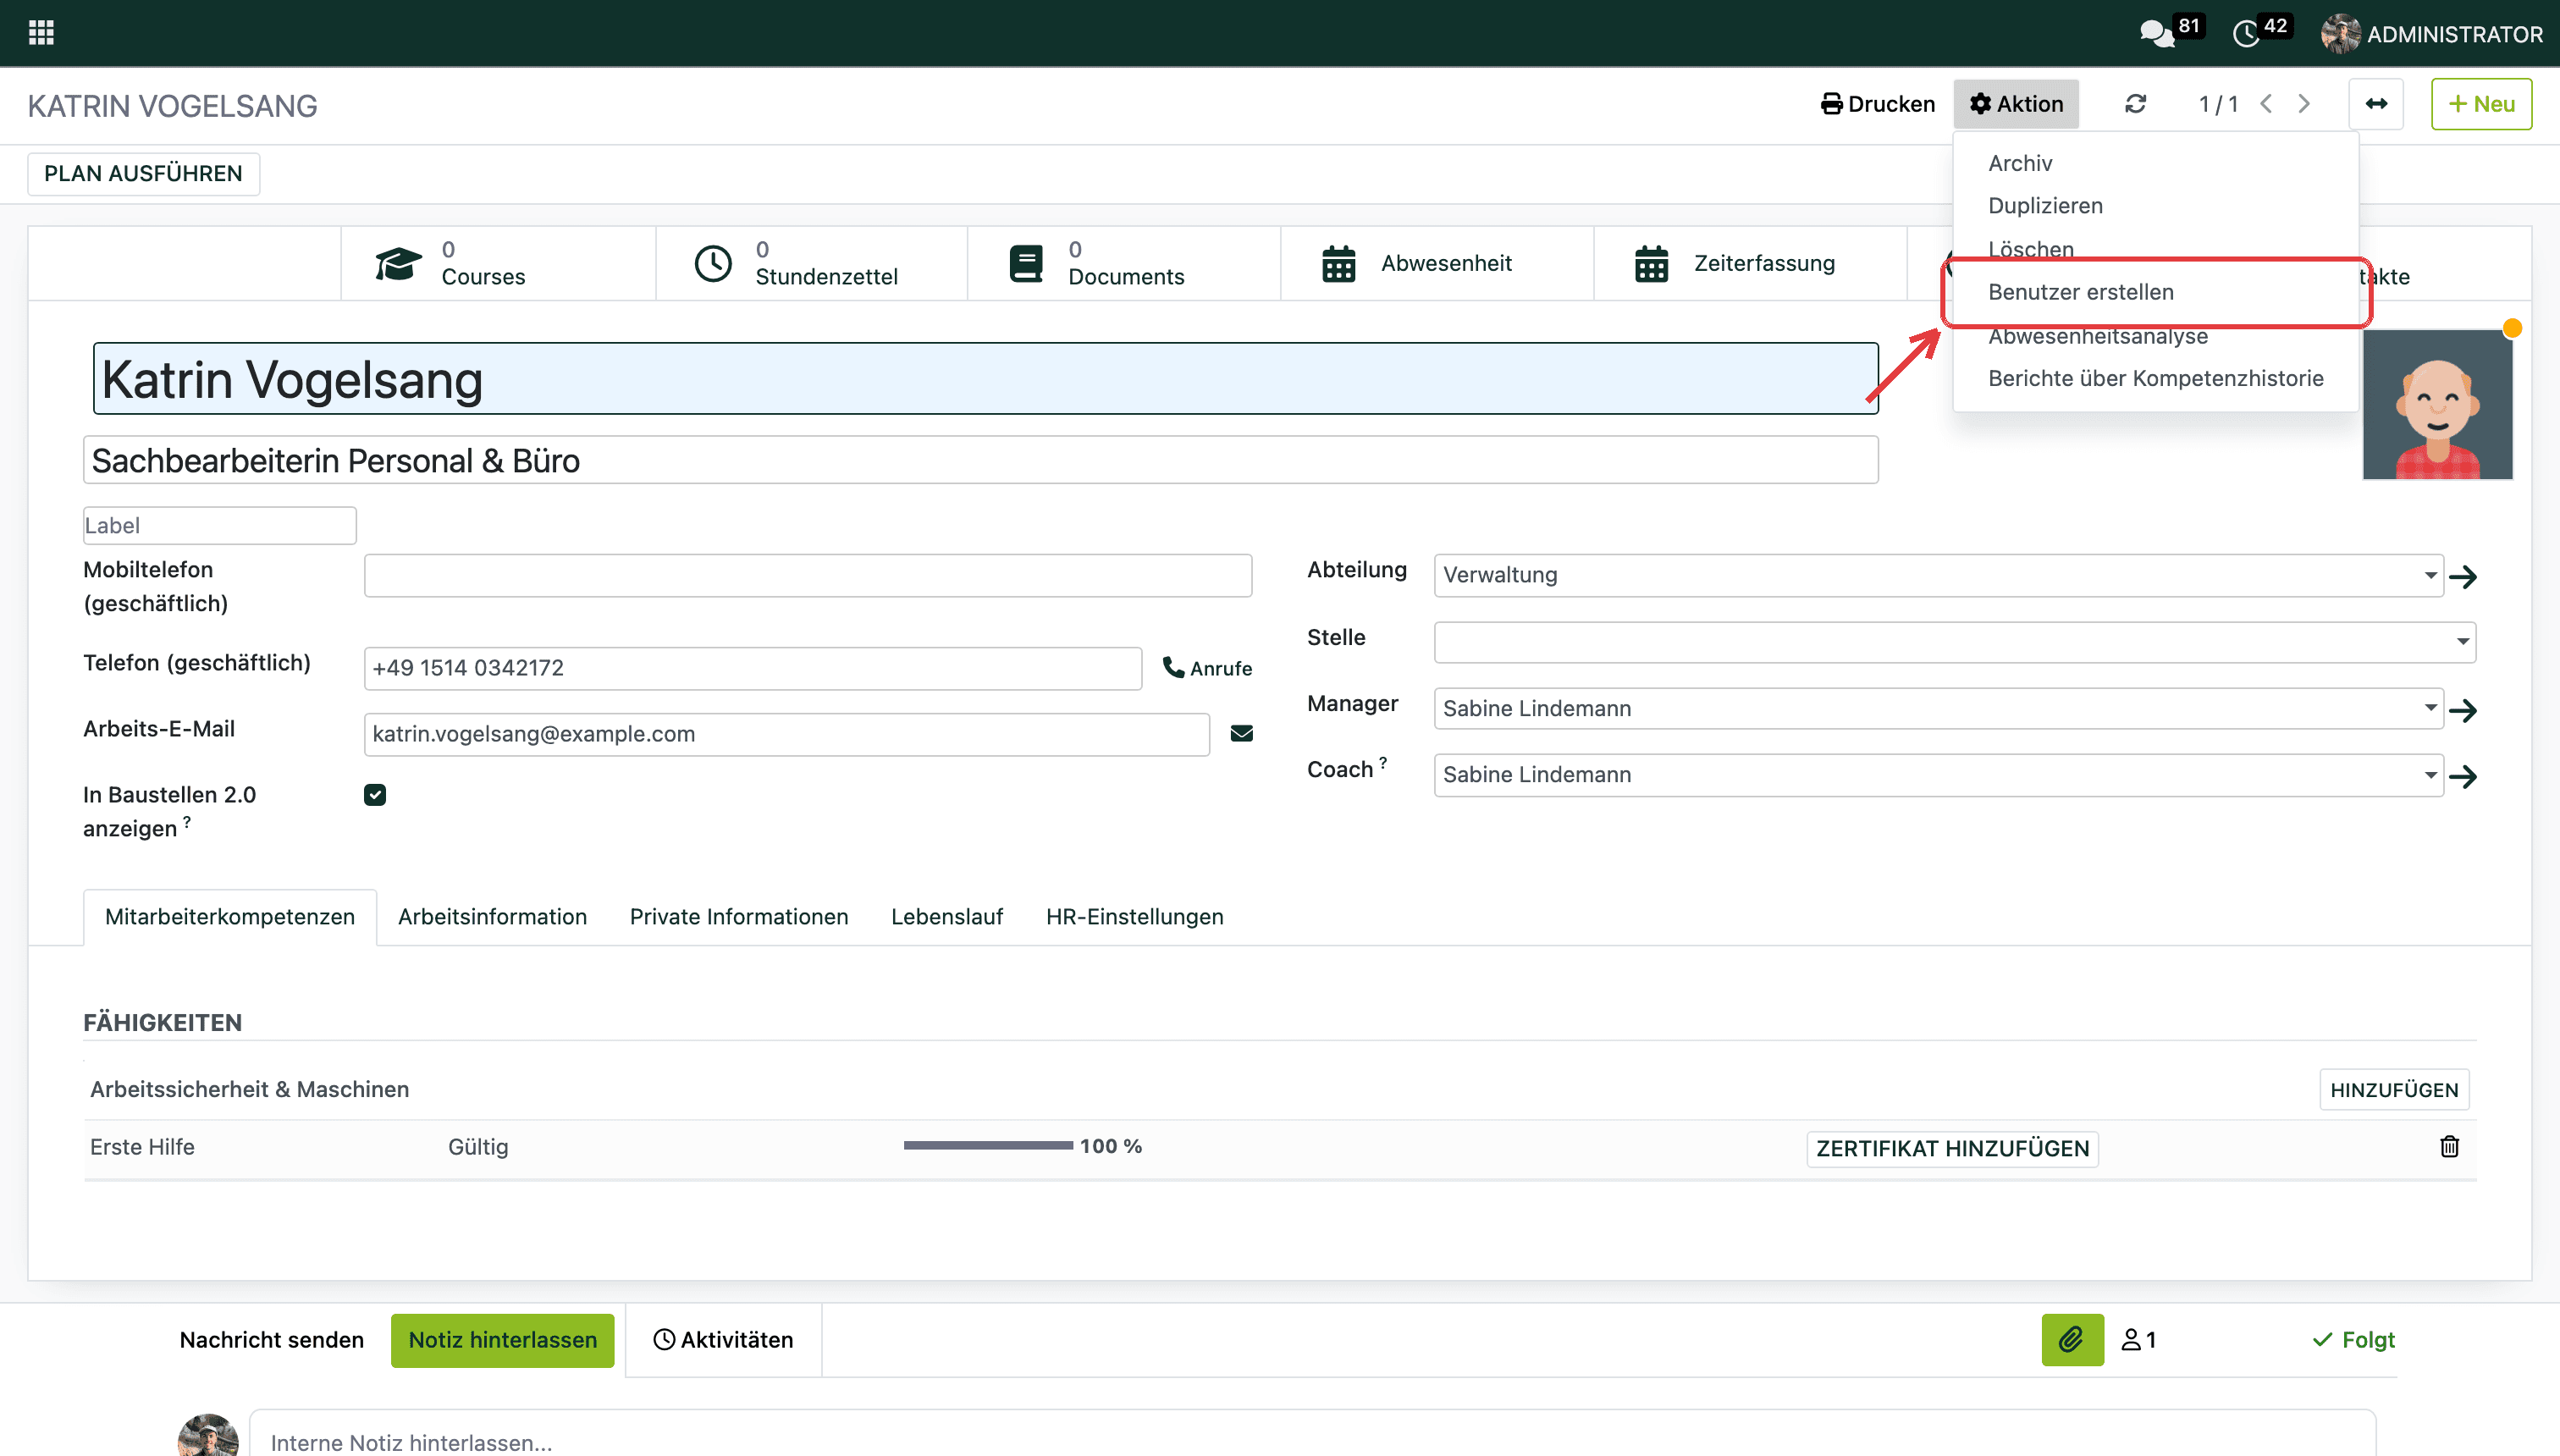The width and height of the screenshot is (2560, 1456).
Task: Open the Courses smart button
Action: click(498, 263)
